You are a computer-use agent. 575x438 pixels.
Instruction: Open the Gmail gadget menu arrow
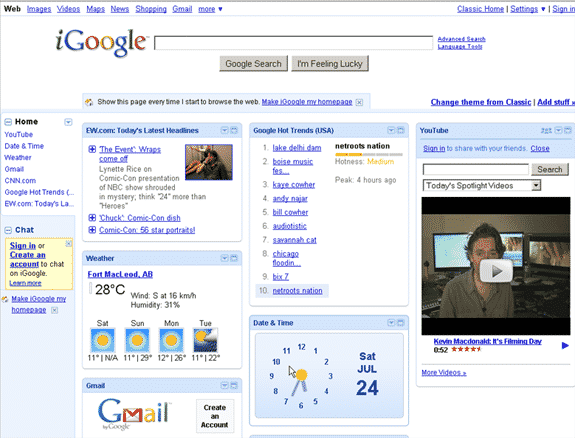[224, 386]
